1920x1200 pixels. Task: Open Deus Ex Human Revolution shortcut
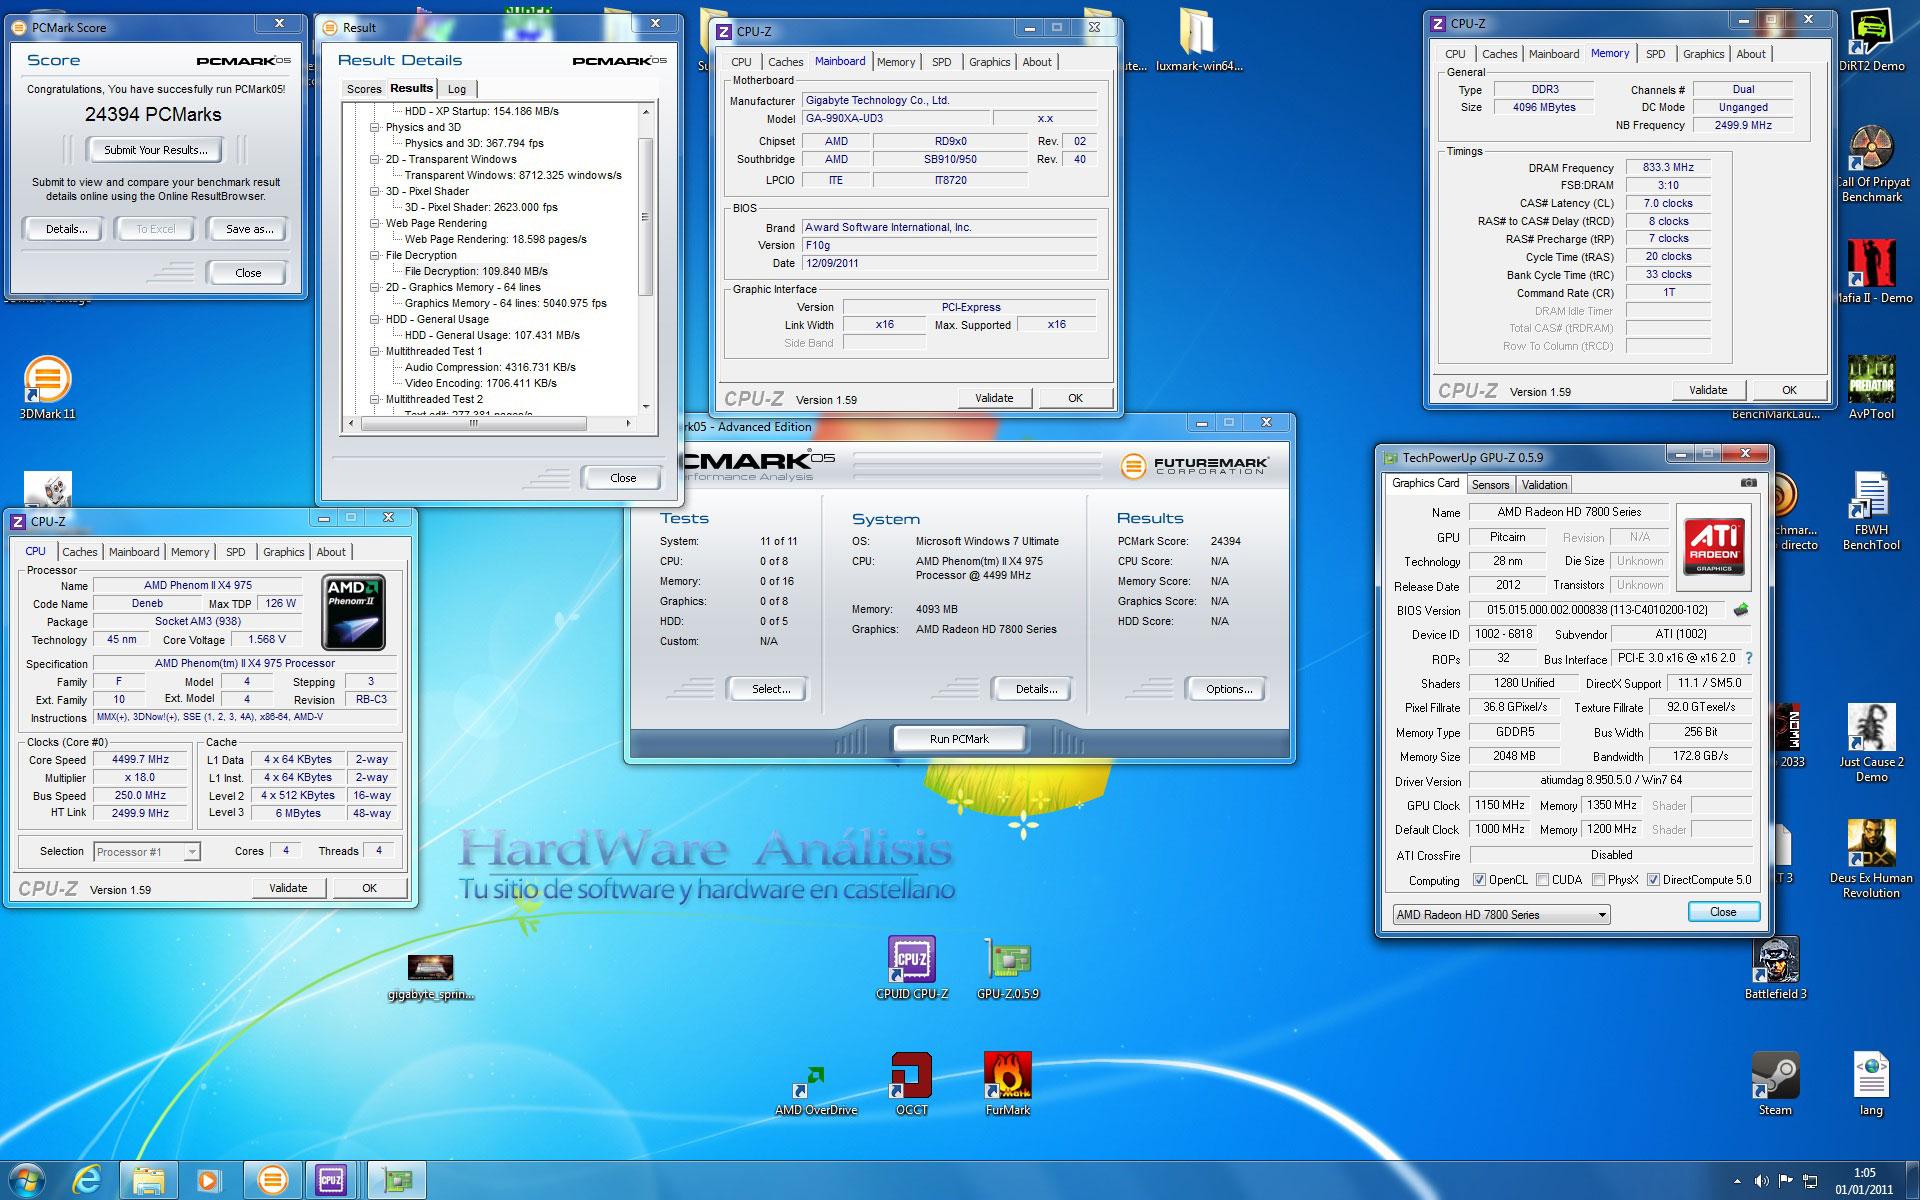point(1871,860)
